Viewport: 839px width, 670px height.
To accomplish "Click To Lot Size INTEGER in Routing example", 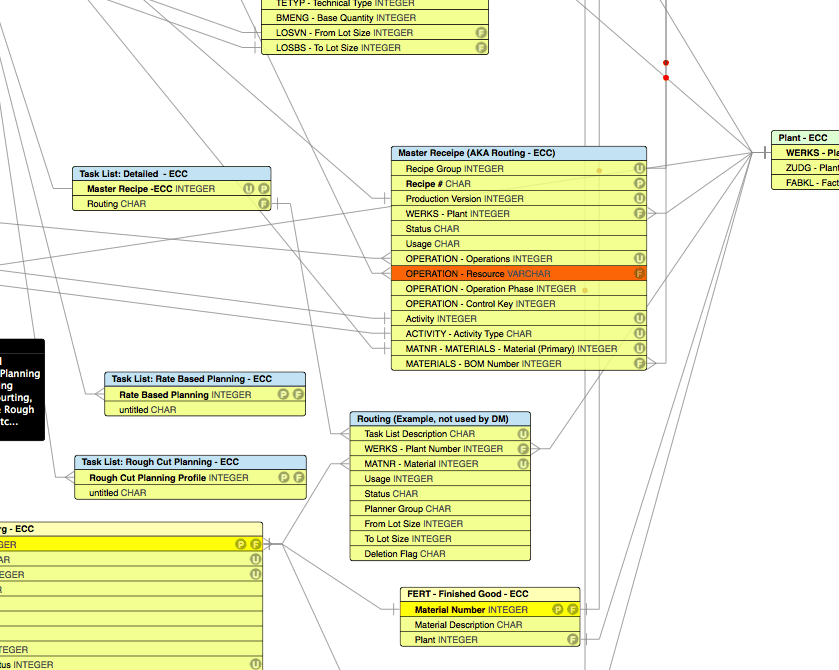I will (440, 538).
